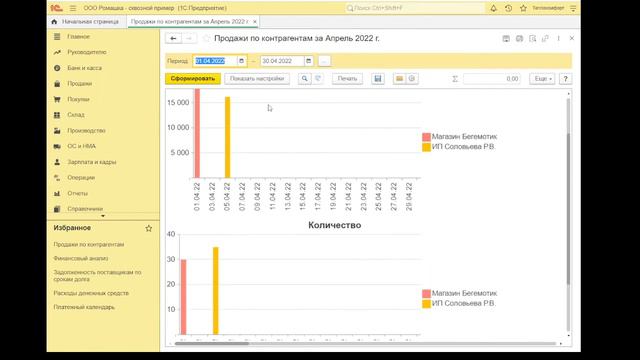
Task: Open calendar for start date
Action: tap(242, 61)
